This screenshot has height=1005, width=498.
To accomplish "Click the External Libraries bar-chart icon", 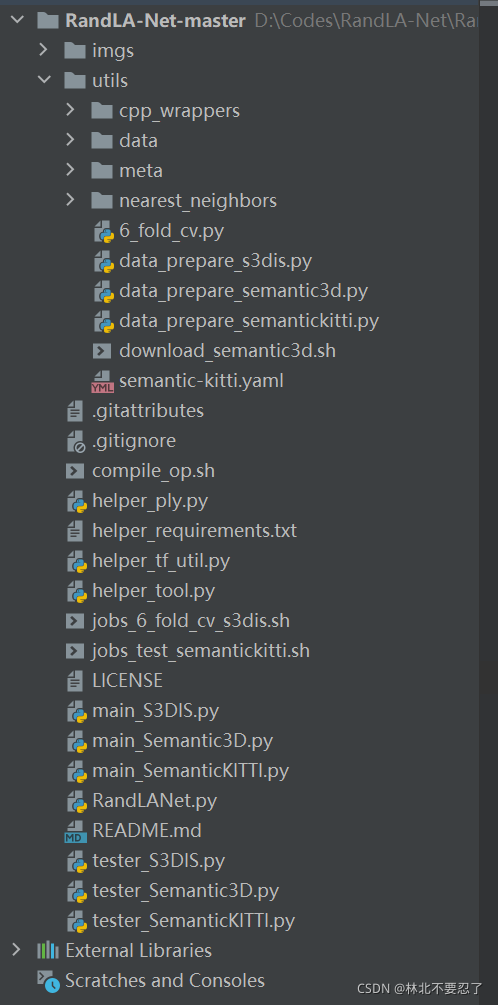I will tap(47, 950).
